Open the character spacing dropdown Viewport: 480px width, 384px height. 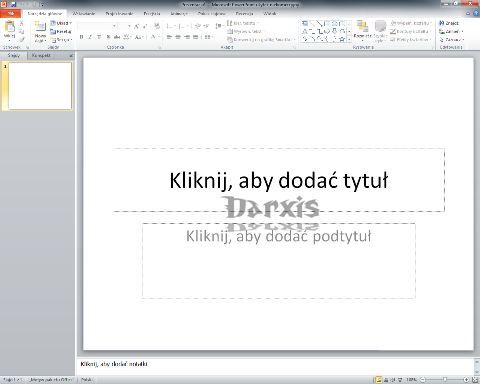pyautogui.click(x=127, y=37)
